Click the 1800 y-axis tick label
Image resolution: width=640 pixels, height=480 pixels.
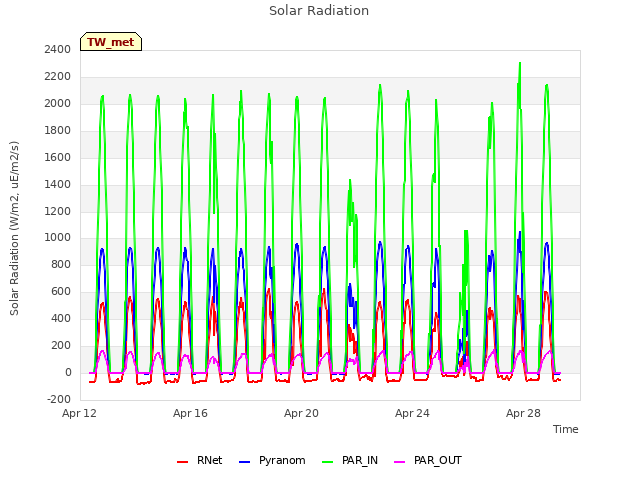[58, 130]
